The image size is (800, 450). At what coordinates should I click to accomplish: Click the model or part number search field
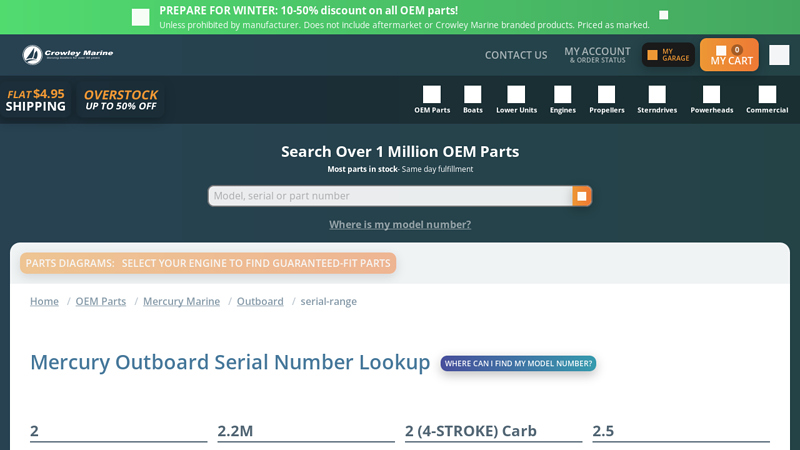pos(390,196)
